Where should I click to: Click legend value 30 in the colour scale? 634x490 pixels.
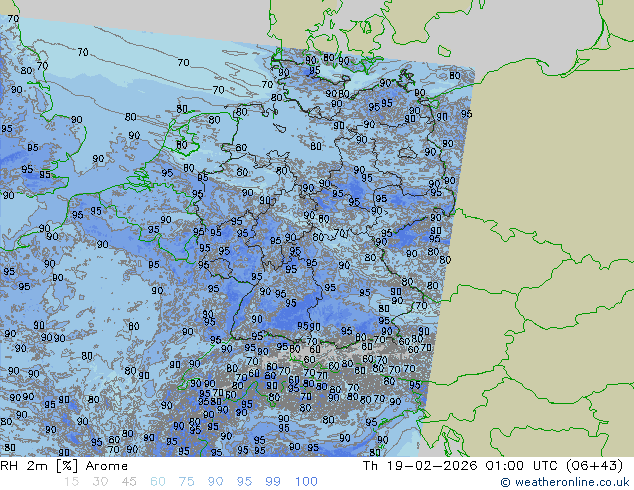(100, 482)
